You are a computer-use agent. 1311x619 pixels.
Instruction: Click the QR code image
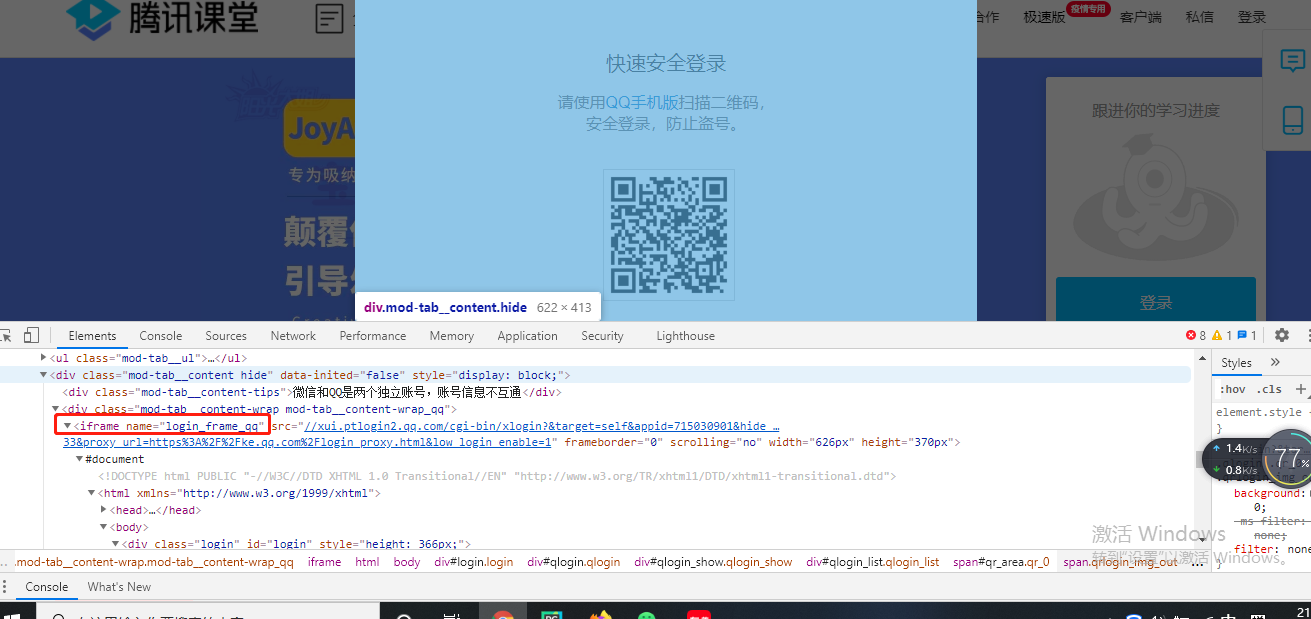(x=669, y=235)
